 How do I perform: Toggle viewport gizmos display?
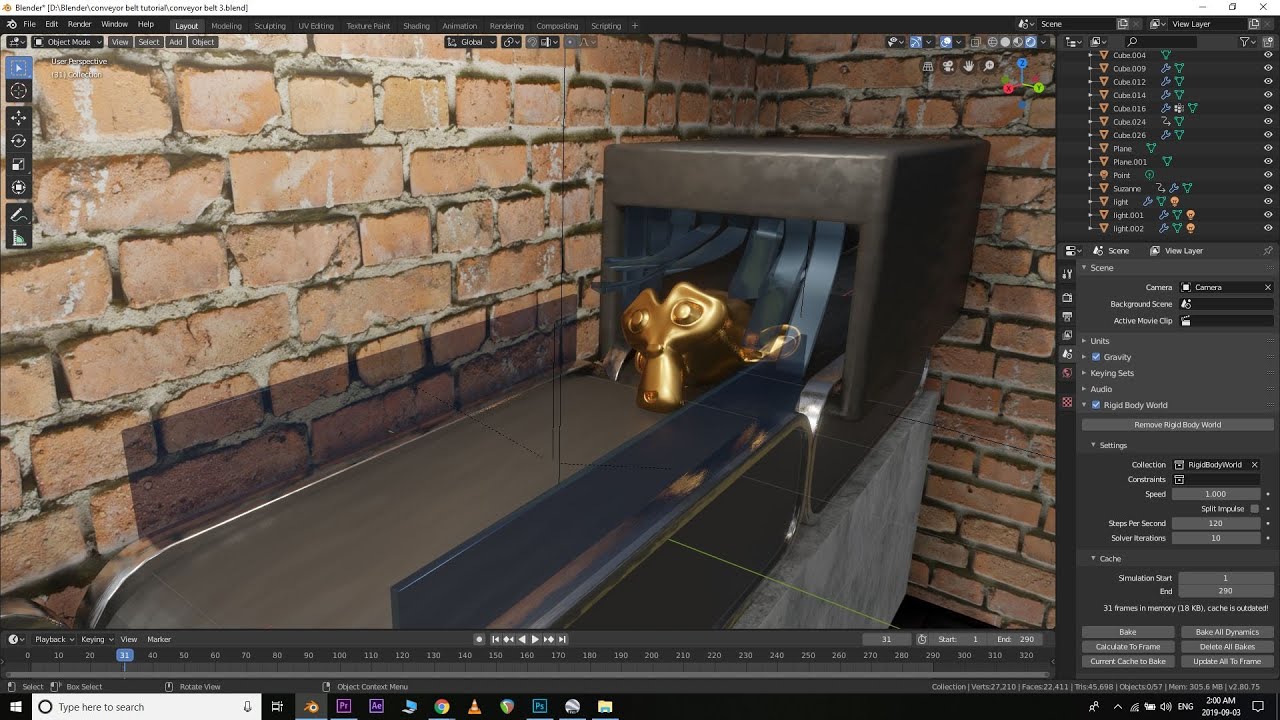coord(916,42)
